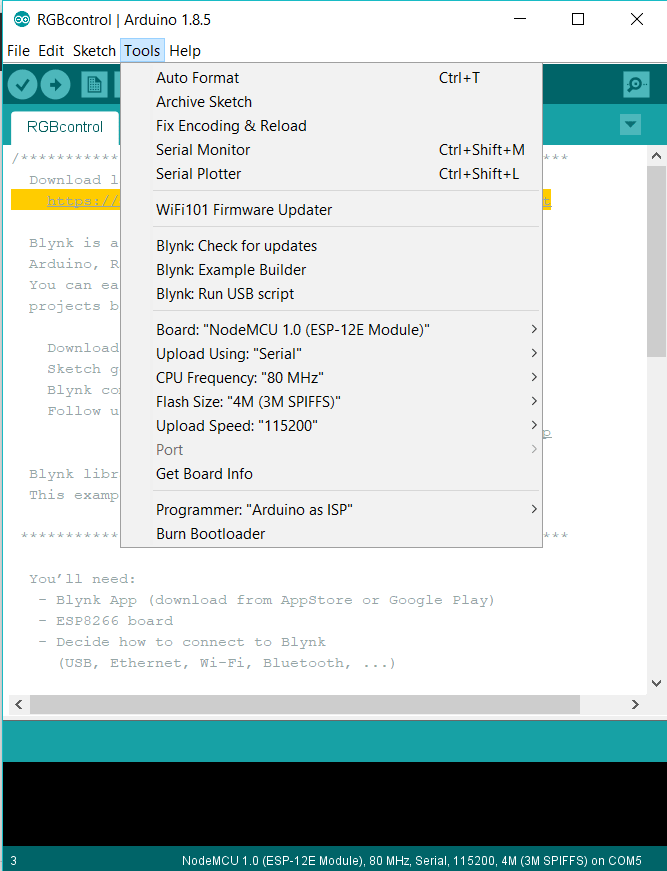Open the File menu

point(18,51)
